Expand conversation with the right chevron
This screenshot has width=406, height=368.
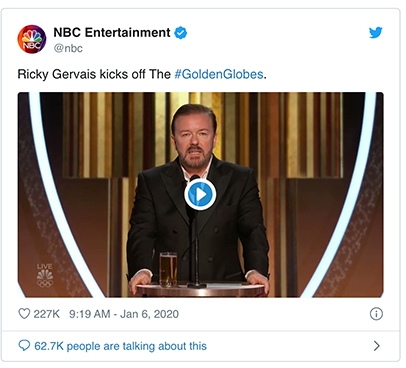[x=377, y=346]
